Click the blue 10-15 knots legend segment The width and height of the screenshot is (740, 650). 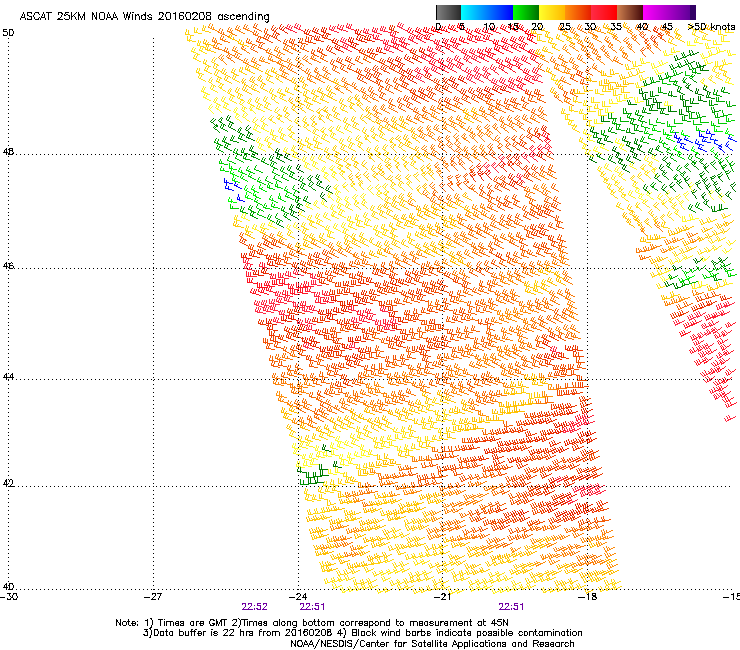(x=500, y=12)
